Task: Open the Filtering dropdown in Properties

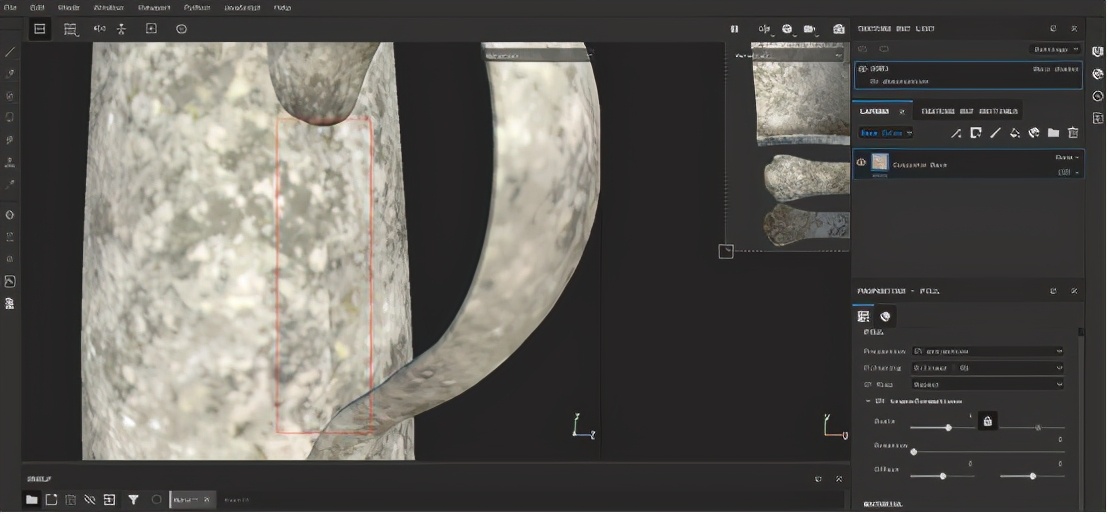Action: coord(988,368)
